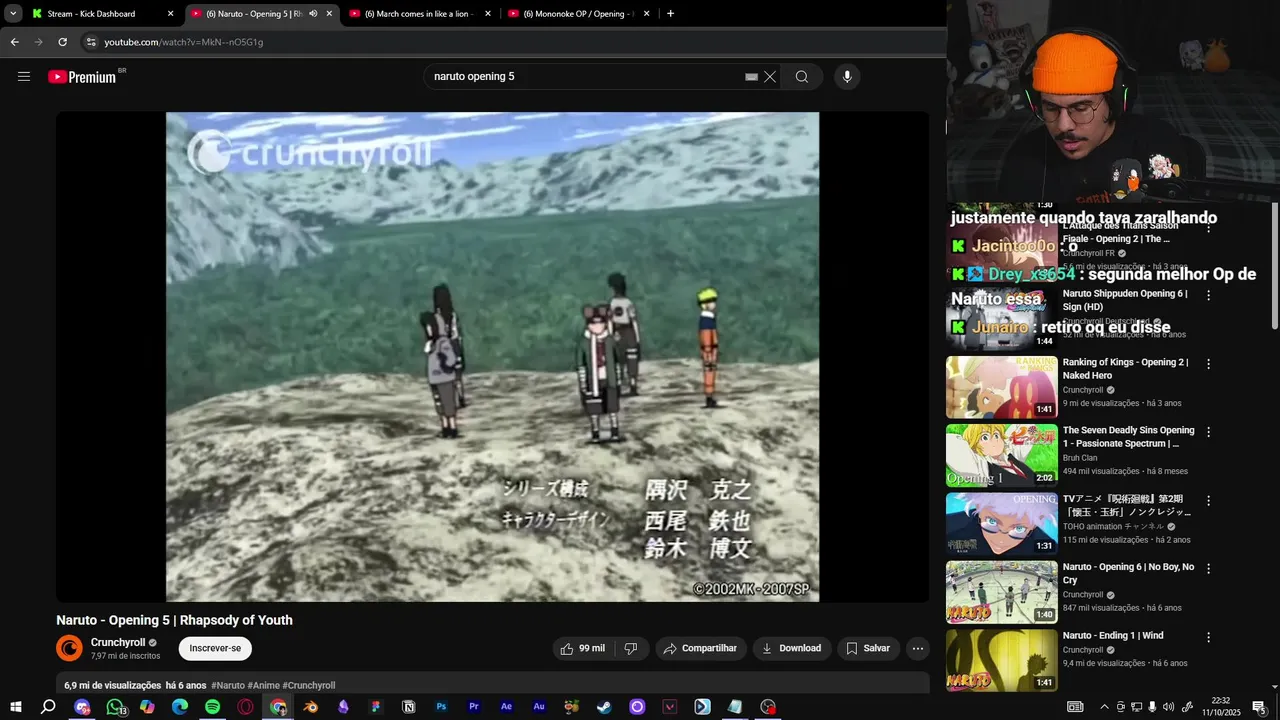Open the on-screen keyboard in search box
Image resolution: width=1280 pixels, height=720 pixels.
[x=751, y=76]
